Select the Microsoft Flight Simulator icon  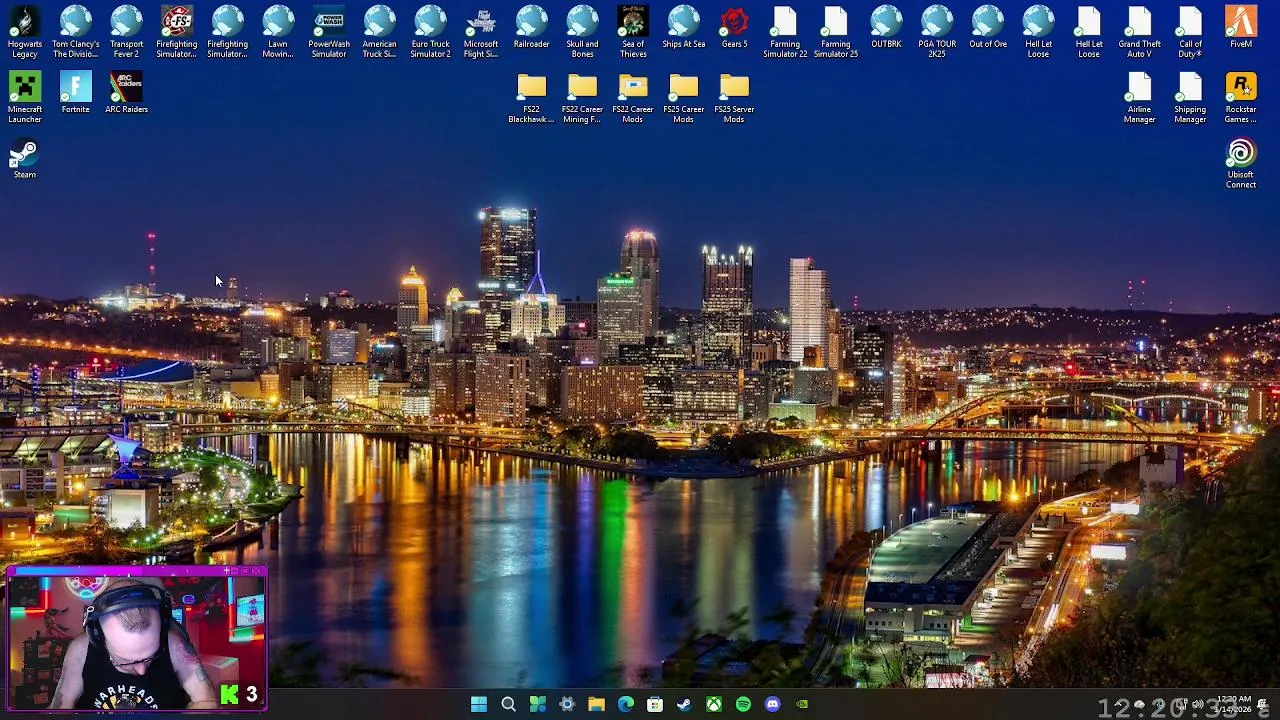481,32
